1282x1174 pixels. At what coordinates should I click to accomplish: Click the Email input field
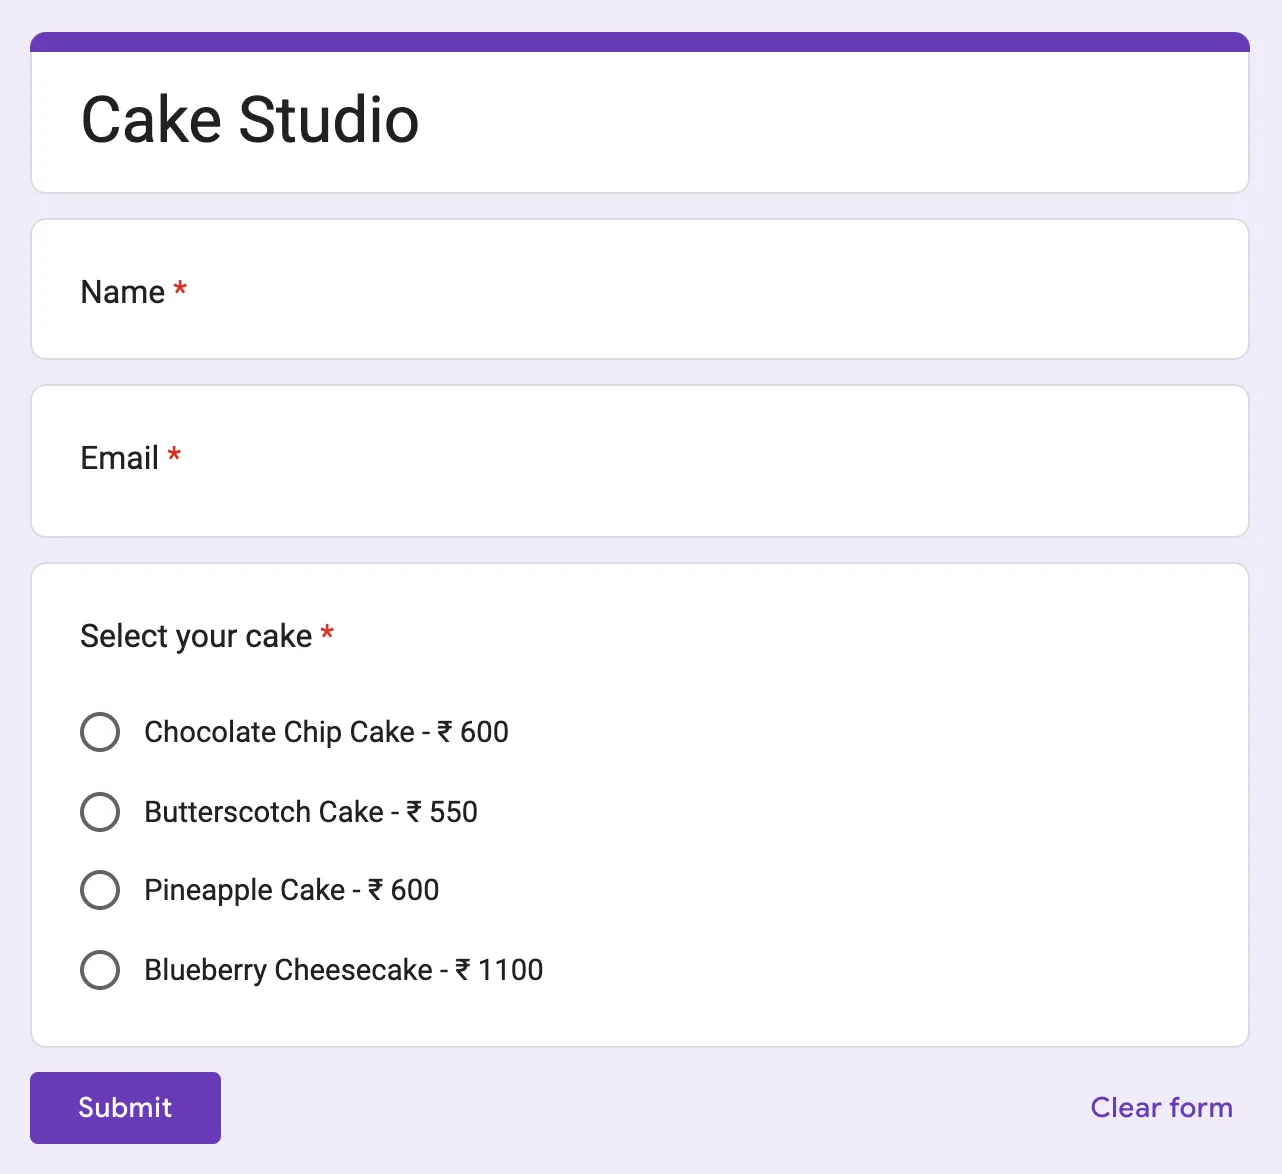tap(400, 497)
